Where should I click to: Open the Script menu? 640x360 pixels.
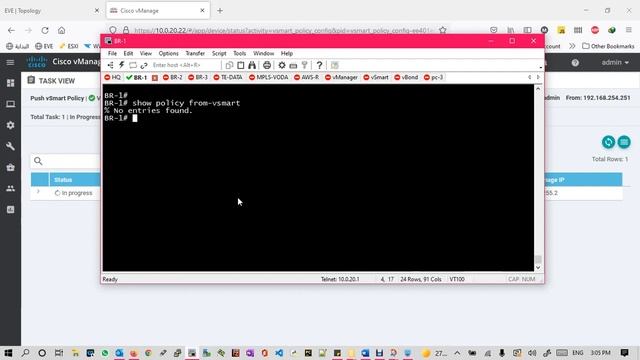(219, 53)
